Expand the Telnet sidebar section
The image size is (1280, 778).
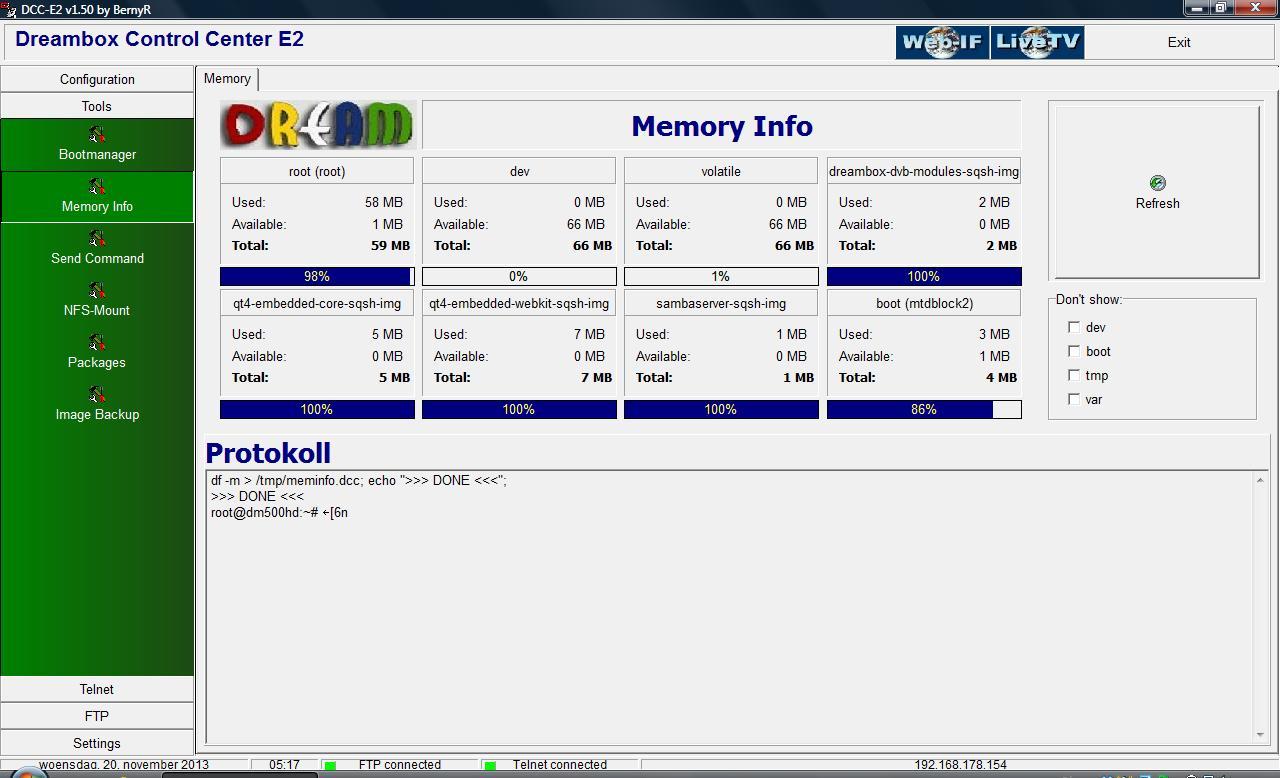coord(97,689)
